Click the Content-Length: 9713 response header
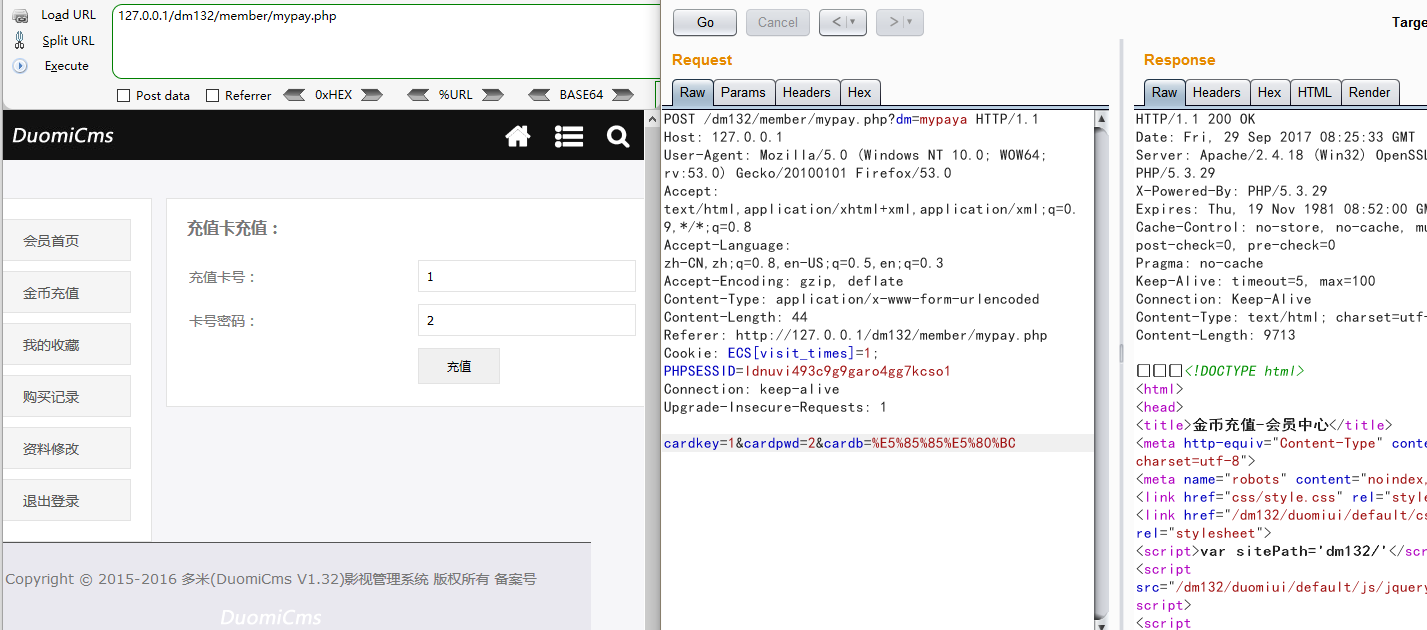Viewport: 1427px width, 630px height. click(1215, 335)
